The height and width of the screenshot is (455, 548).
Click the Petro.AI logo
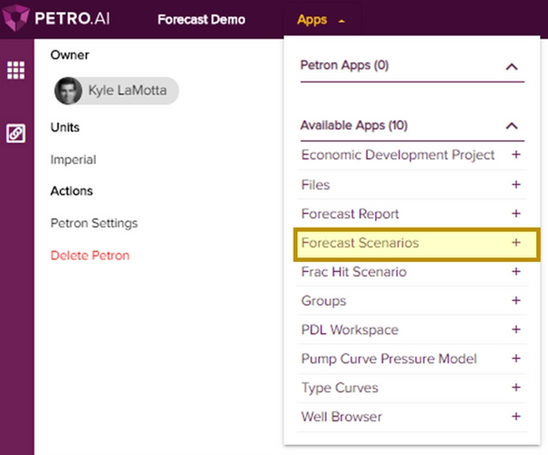pyautogui.click(x=56, y=18)
